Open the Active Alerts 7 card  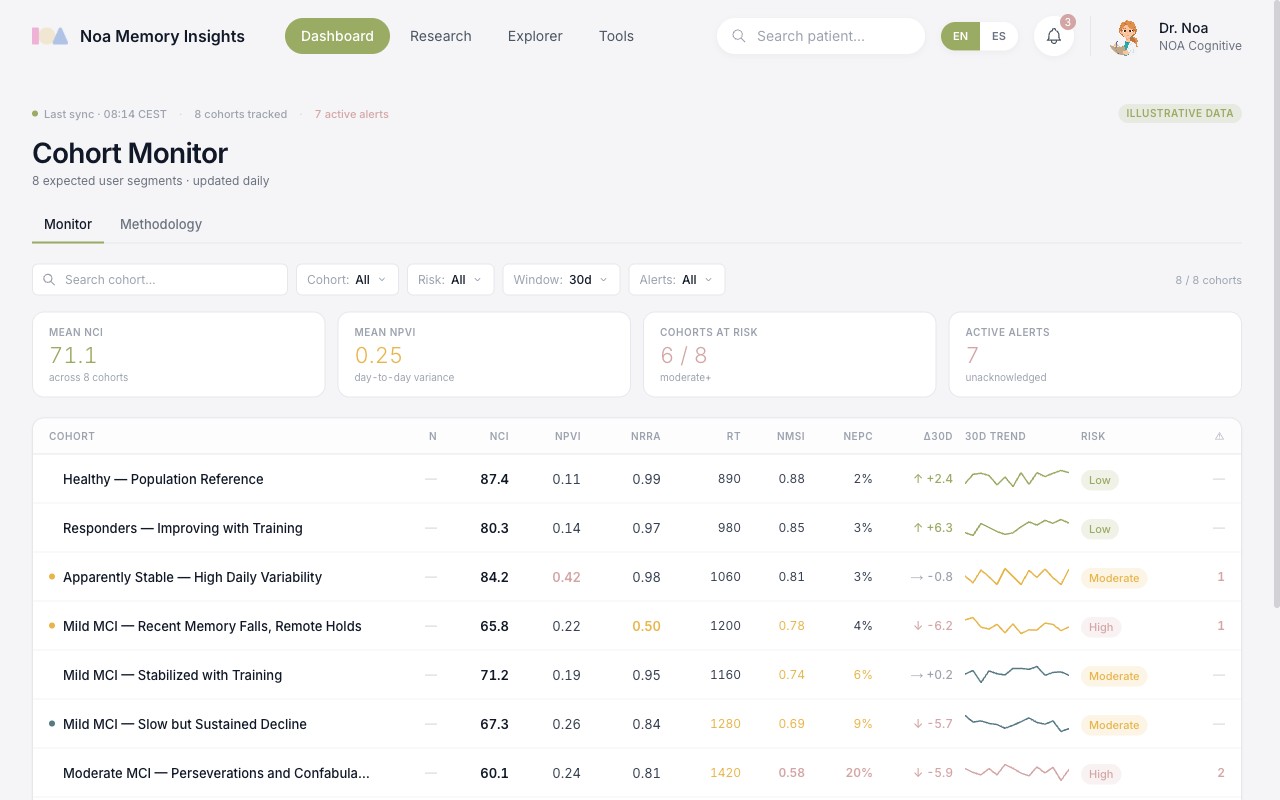[x=1095, y=354]
